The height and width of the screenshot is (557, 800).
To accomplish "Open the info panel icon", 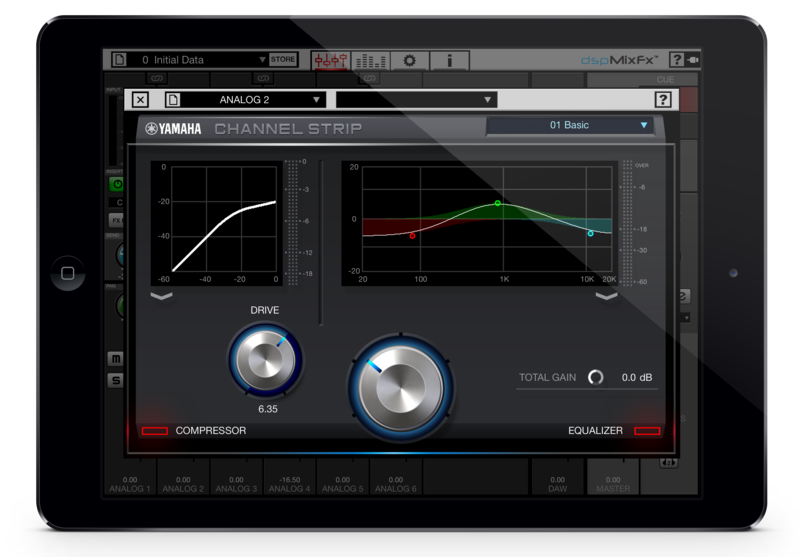I will pos(449,60).
